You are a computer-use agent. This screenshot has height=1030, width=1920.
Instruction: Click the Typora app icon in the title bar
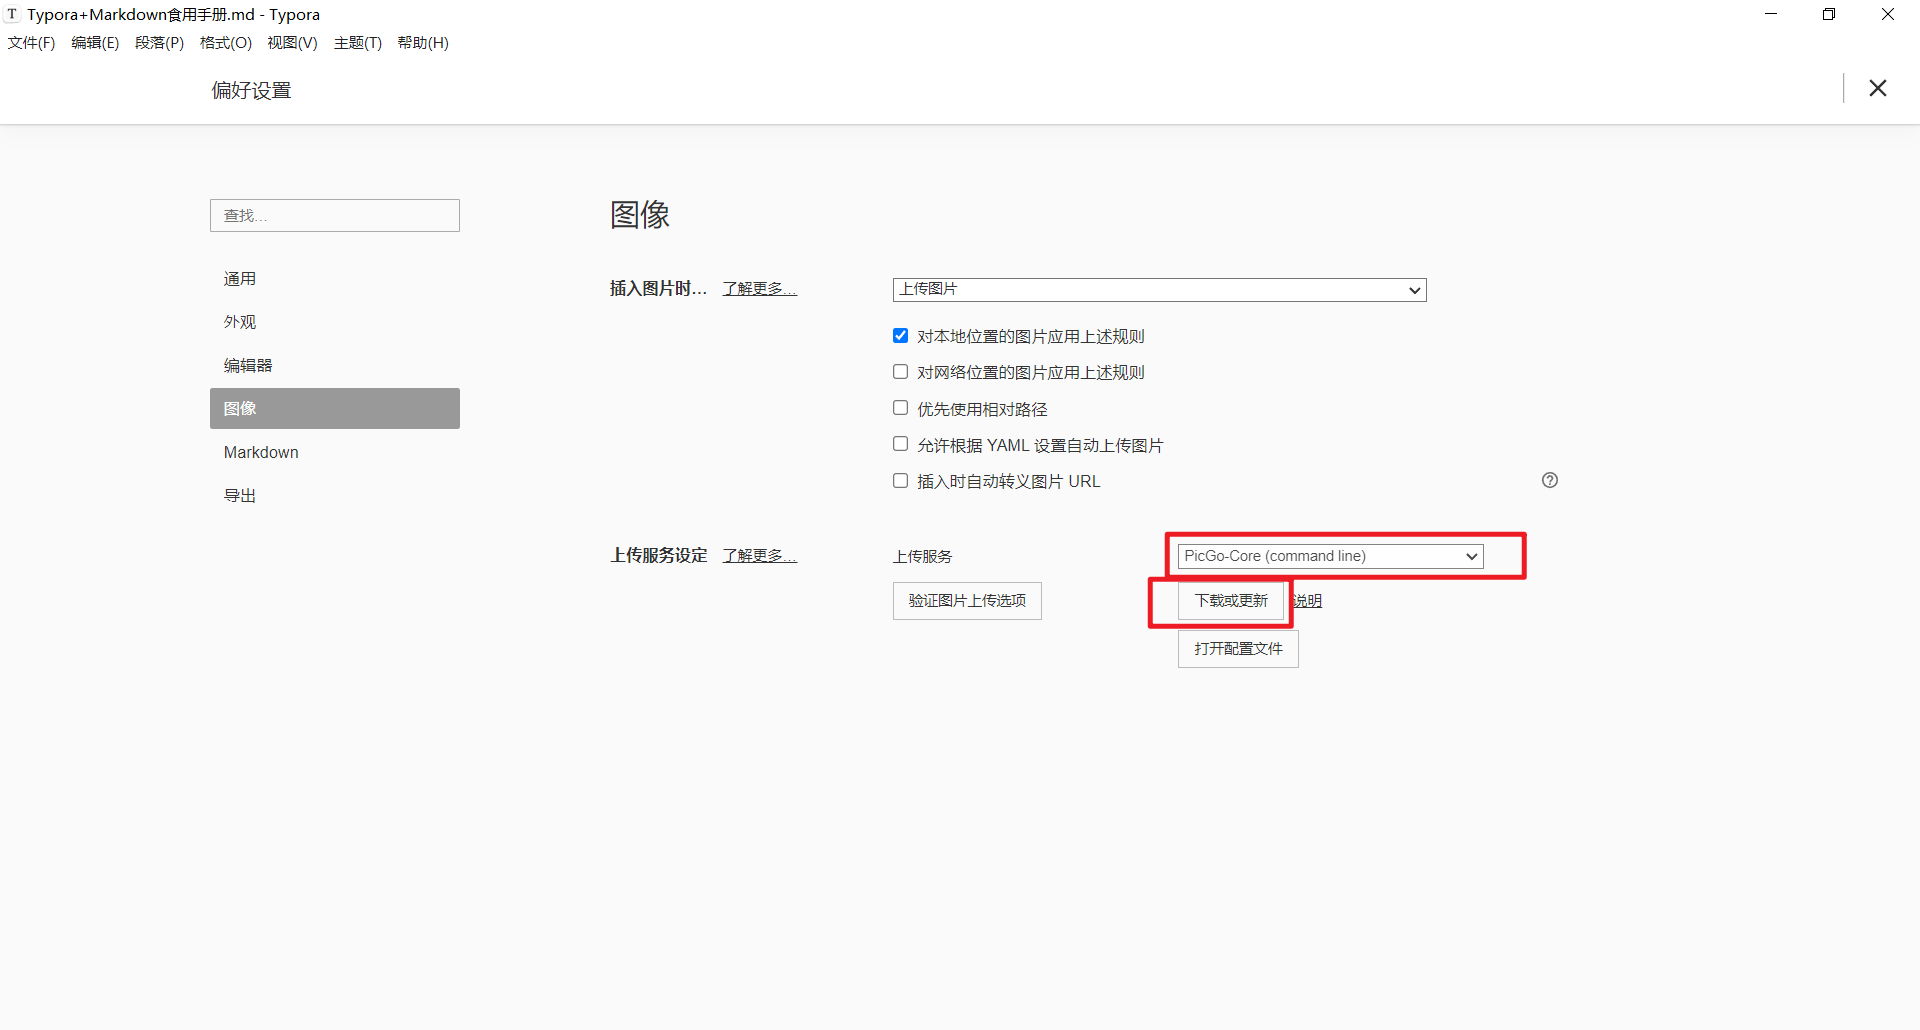pos(12,14)
